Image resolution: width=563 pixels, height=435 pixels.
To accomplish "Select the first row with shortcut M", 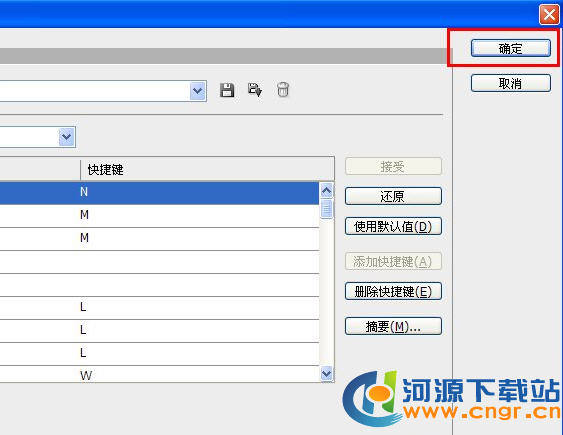I will [x=159, y=216].
